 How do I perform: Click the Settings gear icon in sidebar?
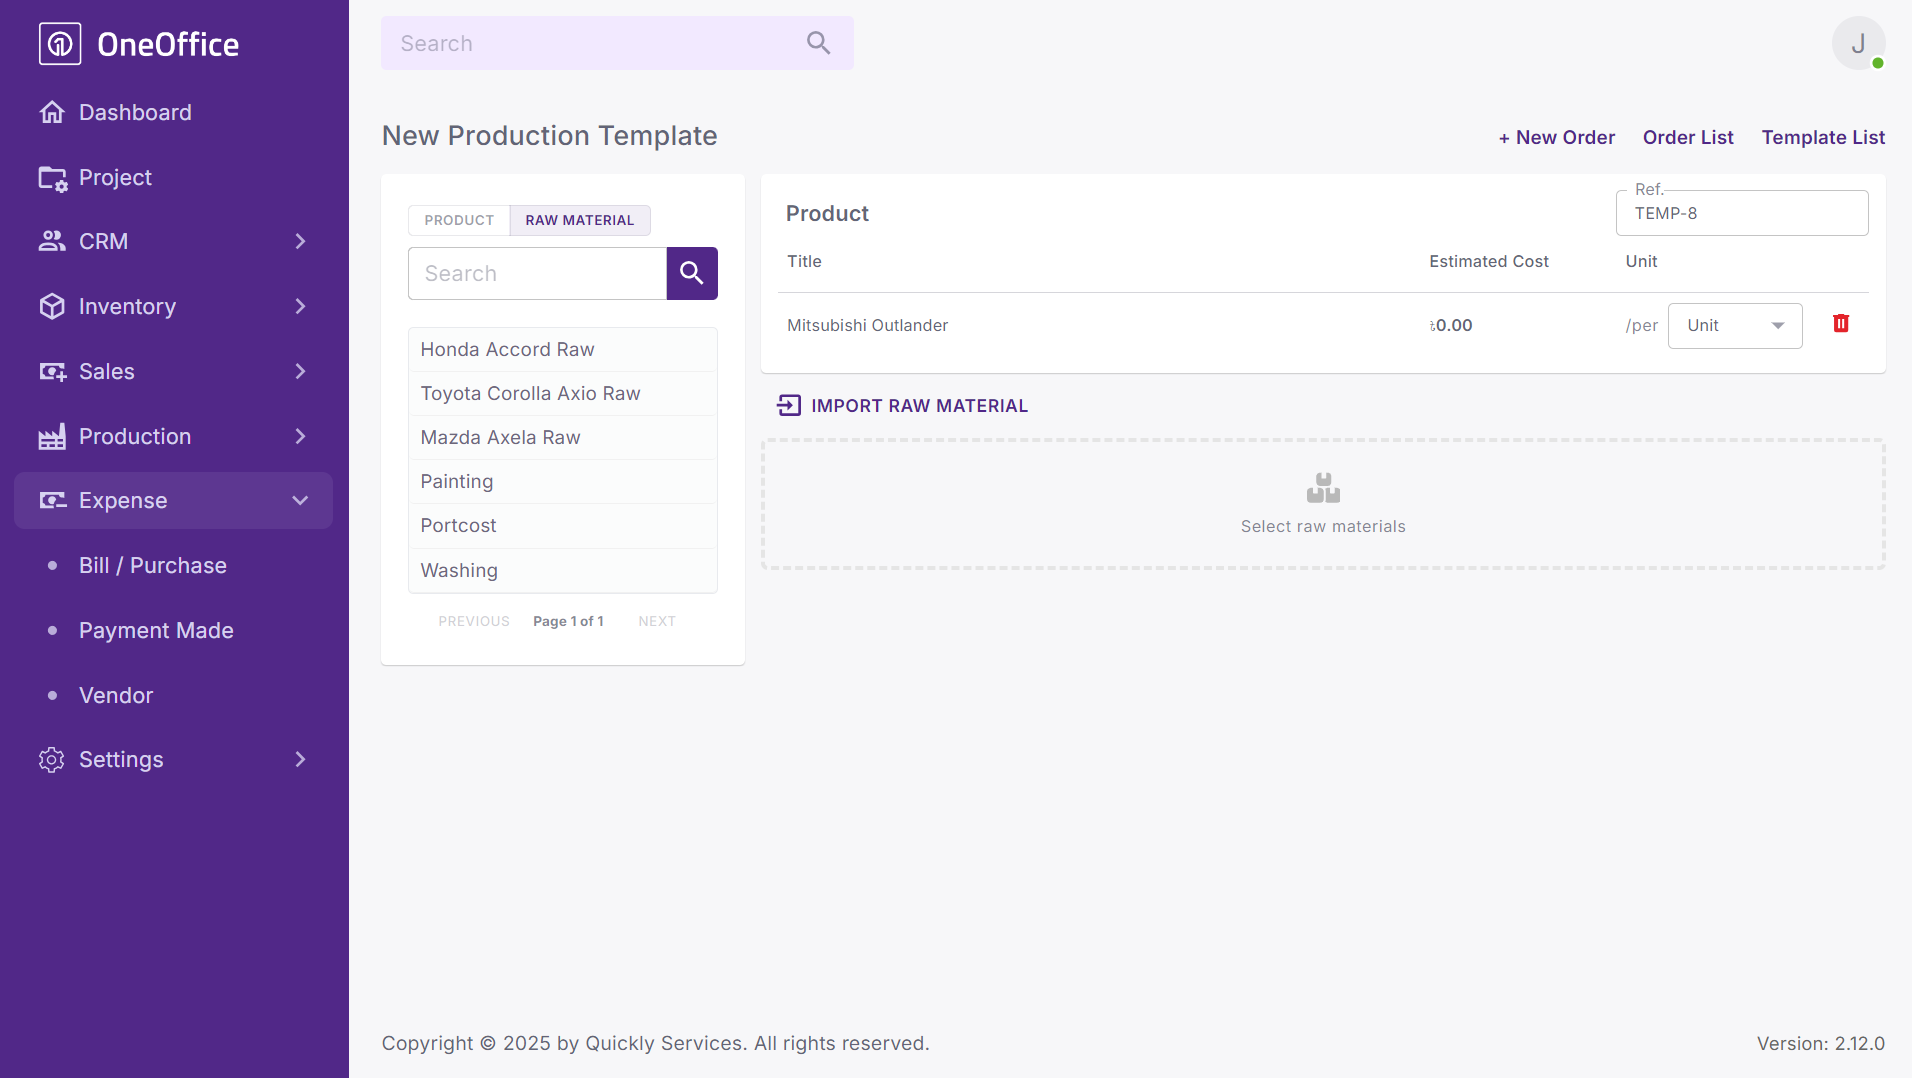[x=52, y=760]
